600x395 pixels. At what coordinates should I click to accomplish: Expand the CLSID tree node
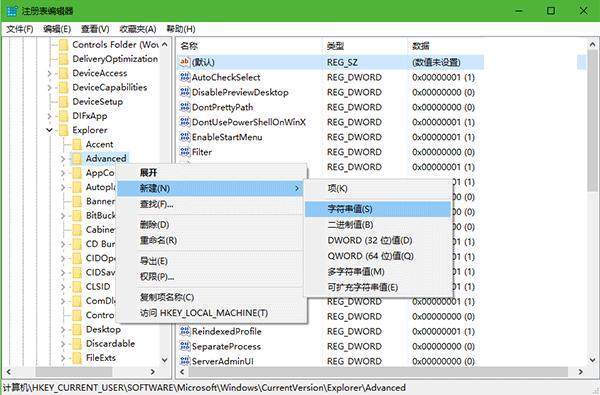pos(63,287)
